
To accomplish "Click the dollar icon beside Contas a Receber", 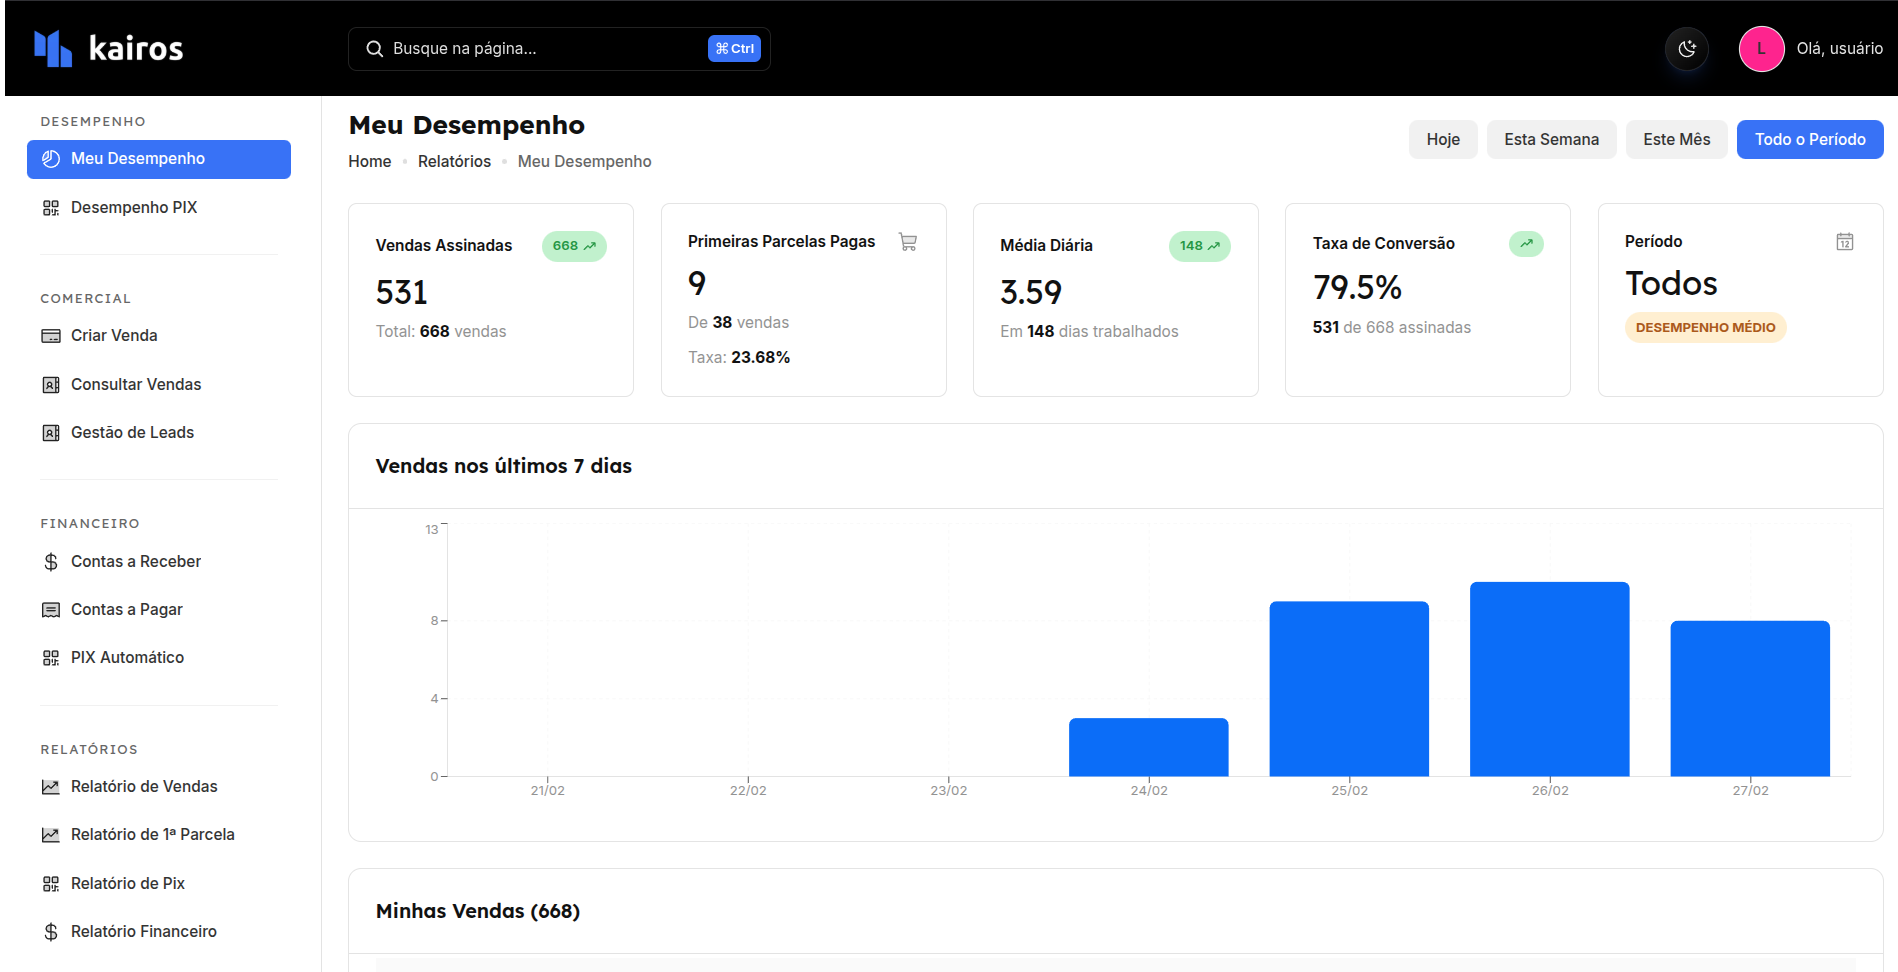I will point(51,562).
